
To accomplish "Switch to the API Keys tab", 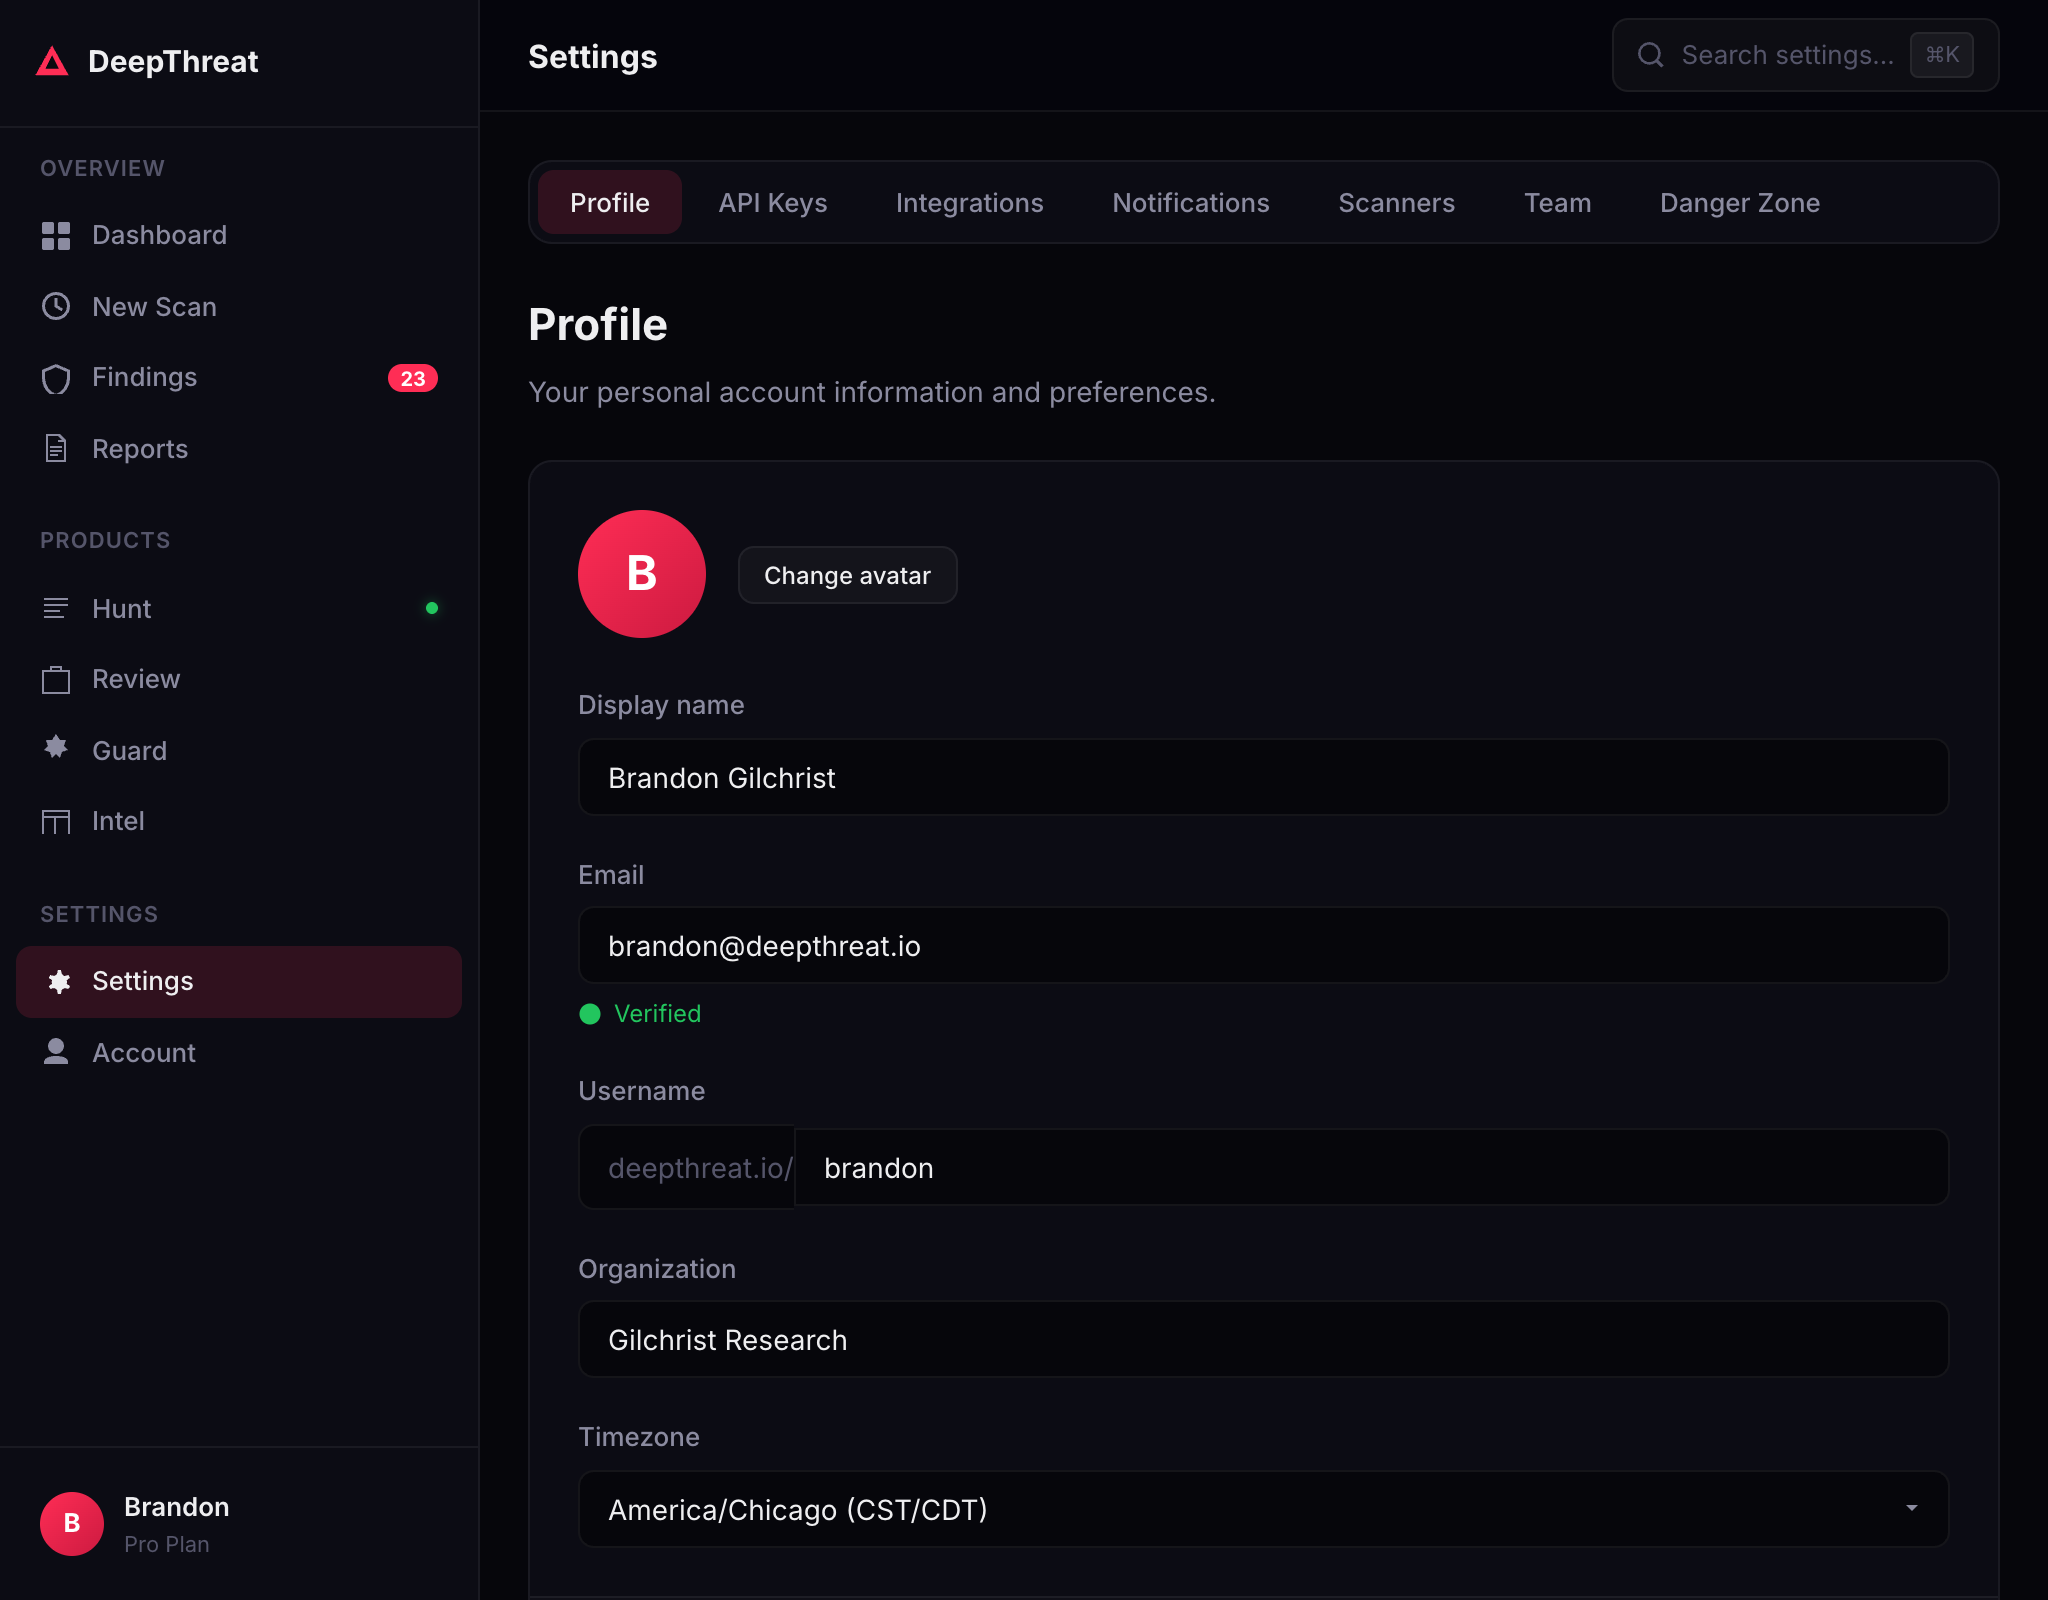I will [772, 203].
